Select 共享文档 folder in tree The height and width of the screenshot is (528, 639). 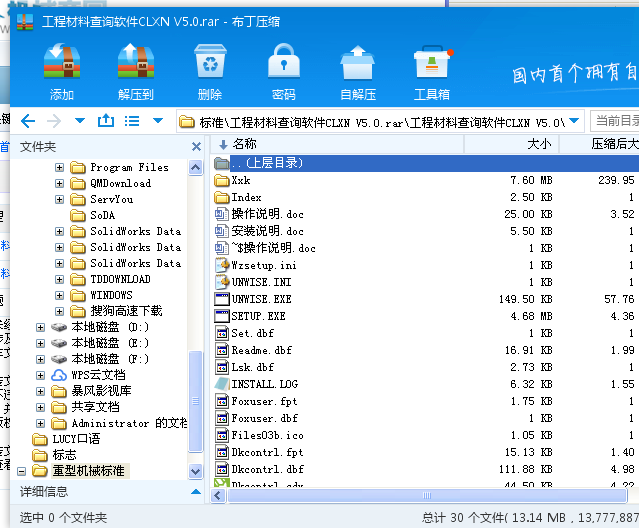tap(86, 407)
